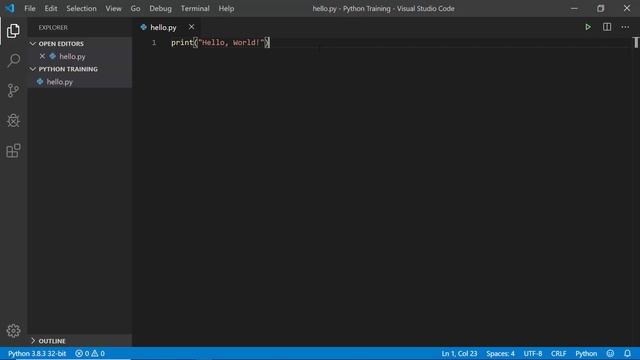Open the editor More Actions ellipsis
Image resolution: width=640 pixels, height=360 pixels.
[625, 27]
